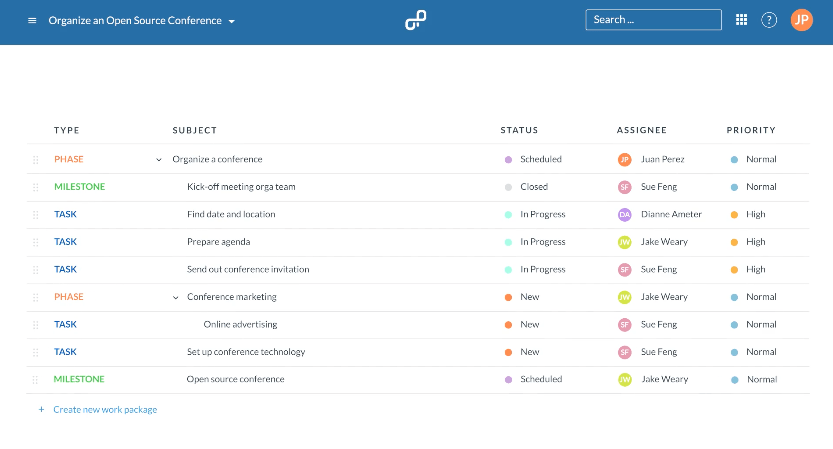The width and height of the screenshot is (833, 449).
Task: Sort by the Status column header
Action: tap(519, 130)
